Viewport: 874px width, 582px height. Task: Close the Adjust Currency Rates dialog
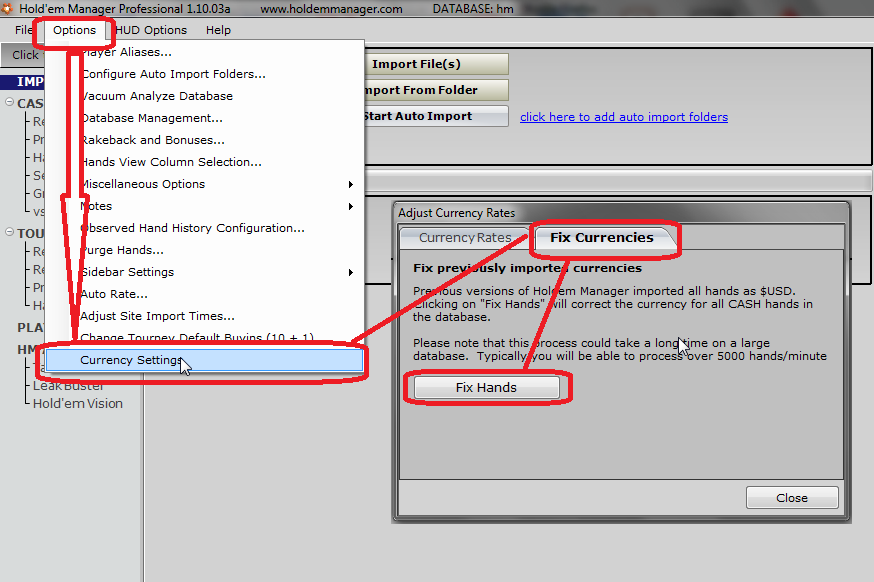pos(792,498)
